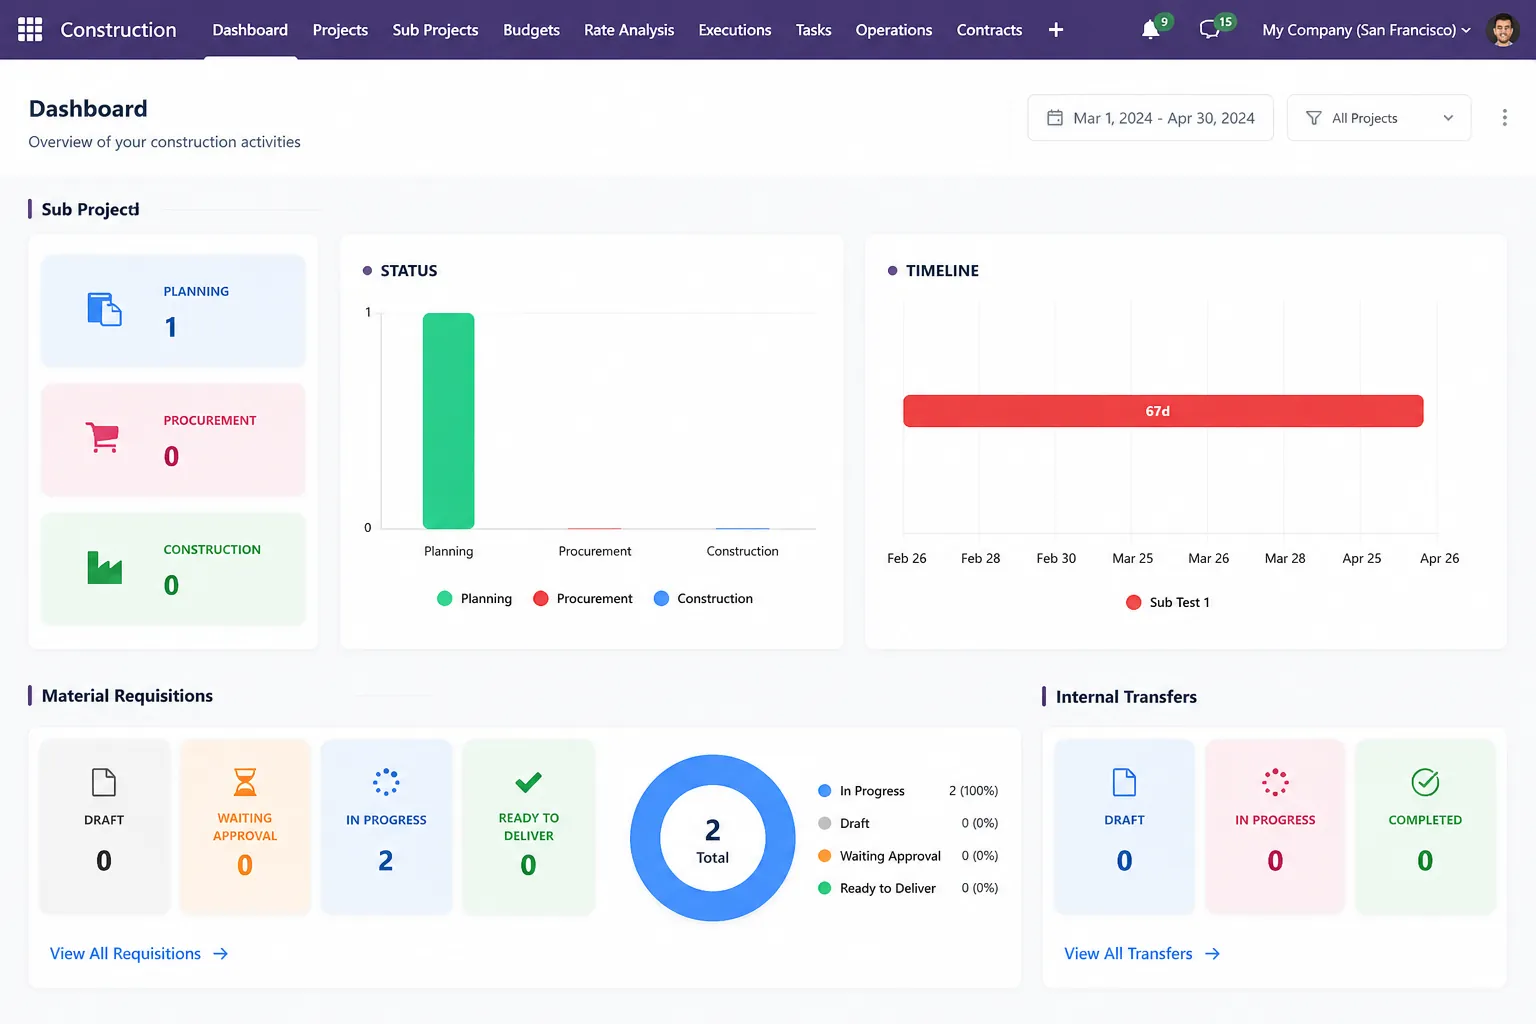Open the Mar 1 - Apr 30 date picker
Image resolution: width=1536 pixels, height=1024 pixels.
point(1150,118)
